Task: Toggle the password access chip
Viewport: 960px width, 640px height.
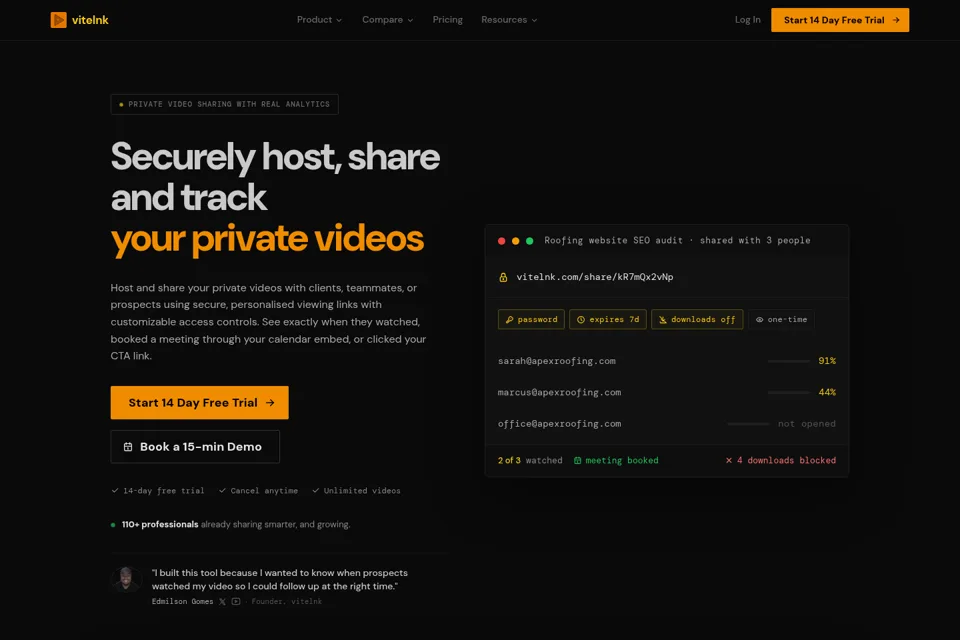Action: 531,319
